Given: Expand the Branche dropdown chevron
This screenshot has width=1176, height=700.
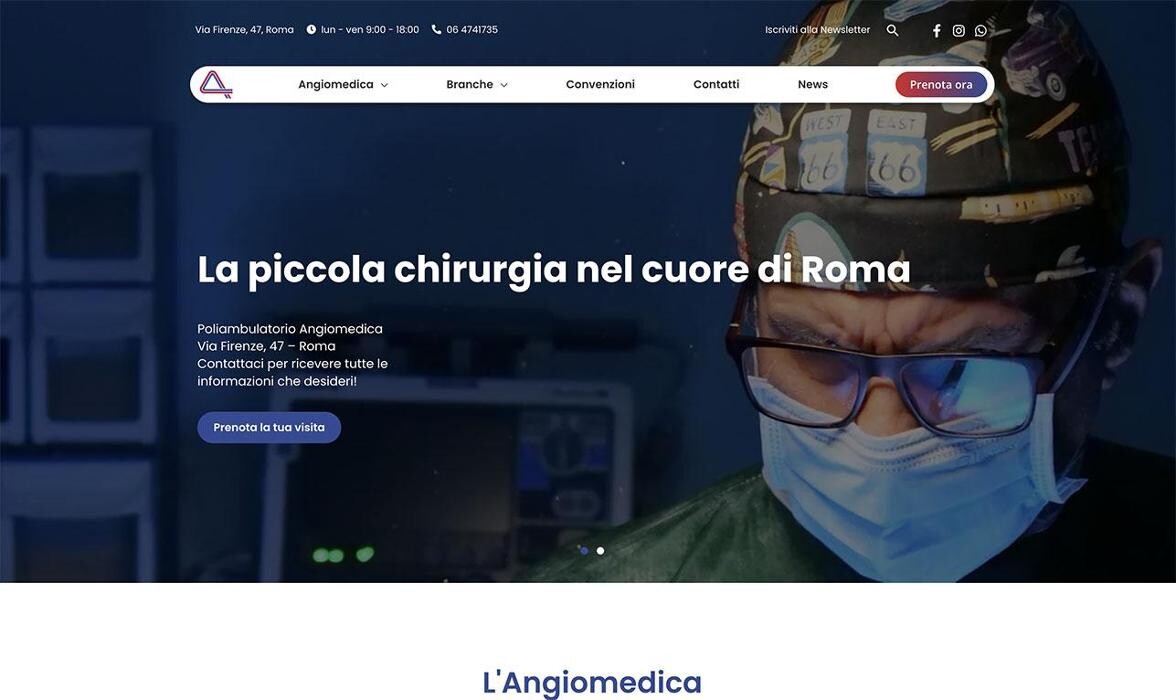Looking at the screenshot, I should pos(504,85).
